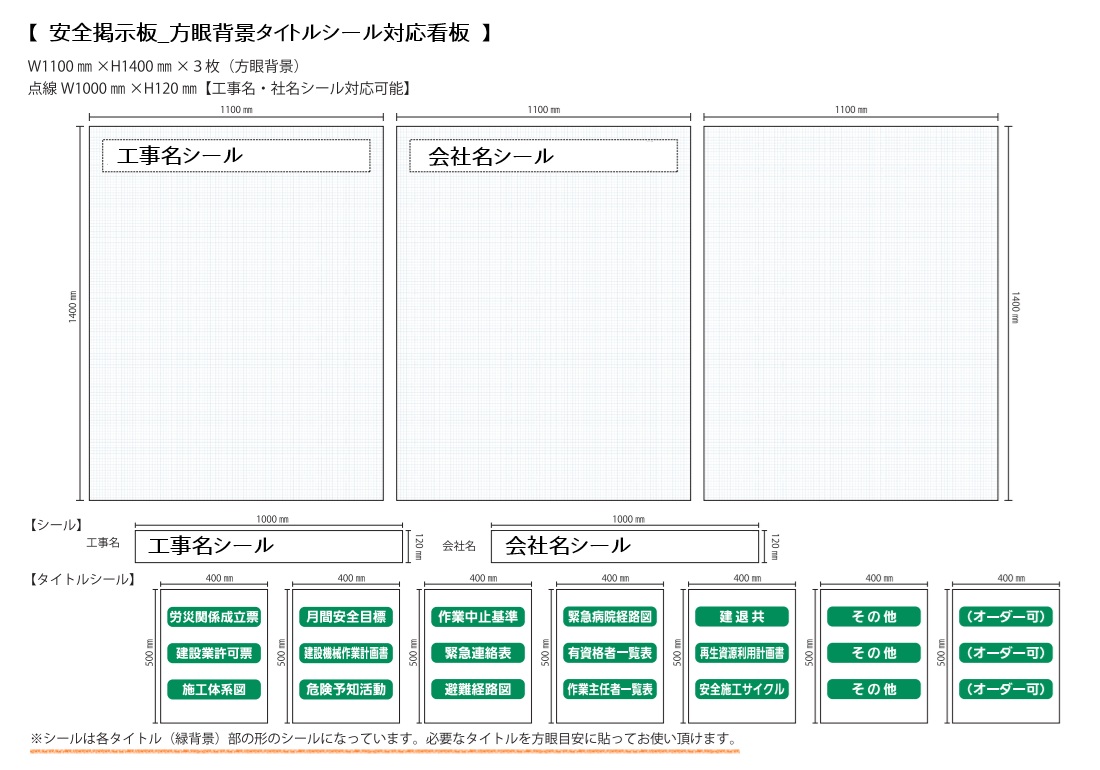Select the 1000mm 工事名シール sample in シール section

(x=268, y=546)
